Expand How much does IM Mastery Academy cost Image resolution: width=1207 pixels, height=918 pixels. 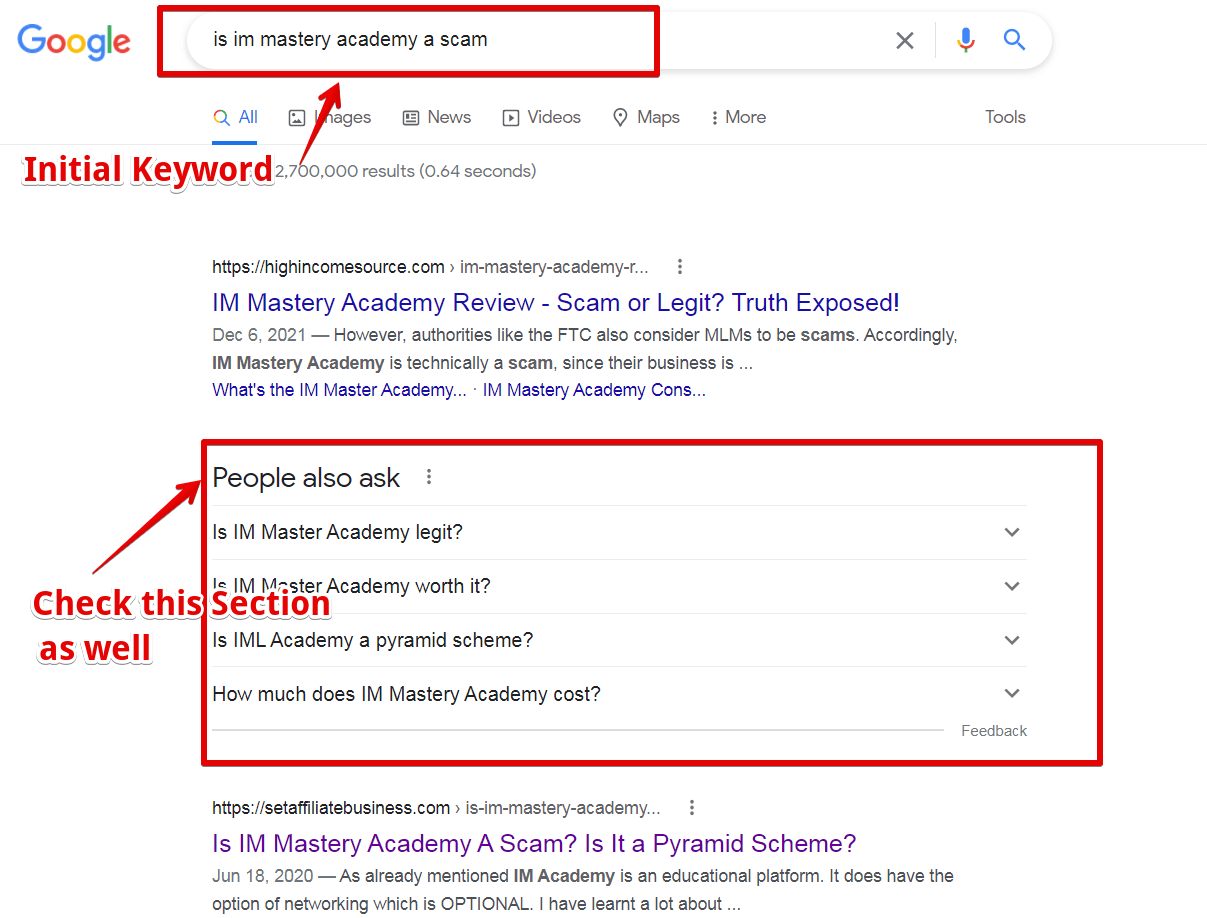[619, 694]
